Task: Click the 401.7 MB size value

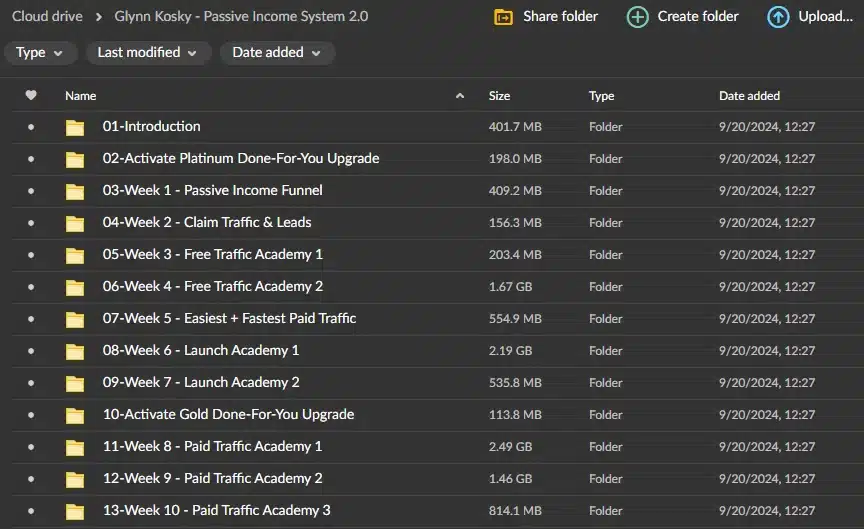Action: tap(515, 127)
